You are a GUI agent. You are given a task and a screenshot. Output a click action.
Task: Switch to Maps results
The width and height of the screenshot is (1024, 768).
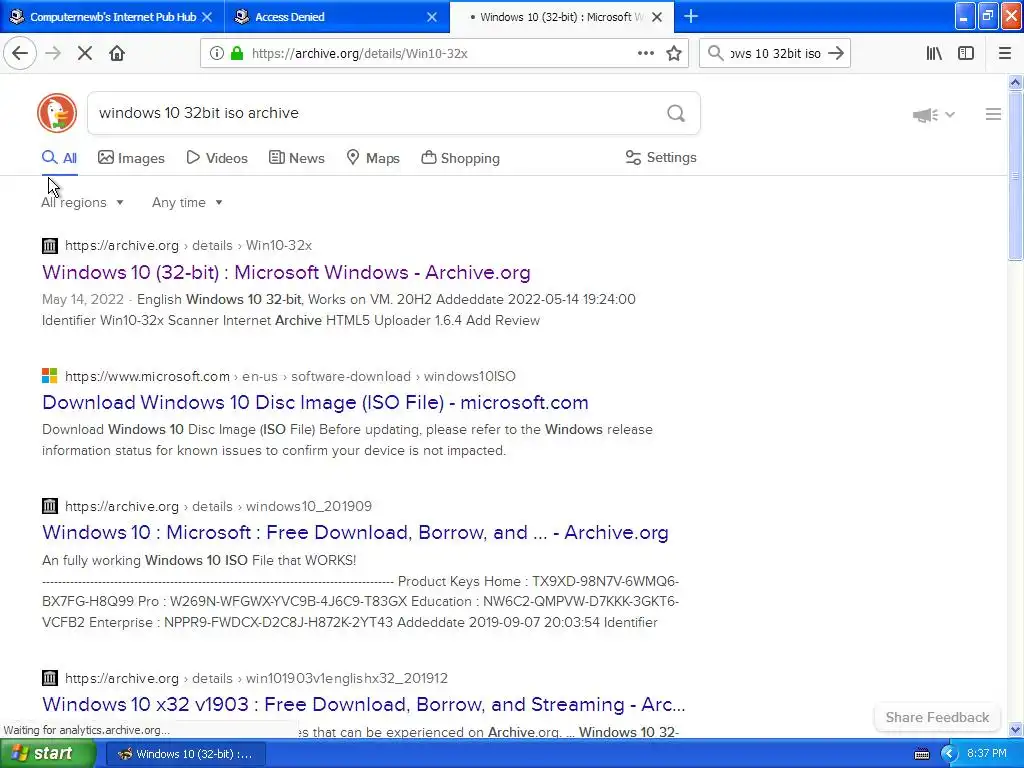[373, 158]
